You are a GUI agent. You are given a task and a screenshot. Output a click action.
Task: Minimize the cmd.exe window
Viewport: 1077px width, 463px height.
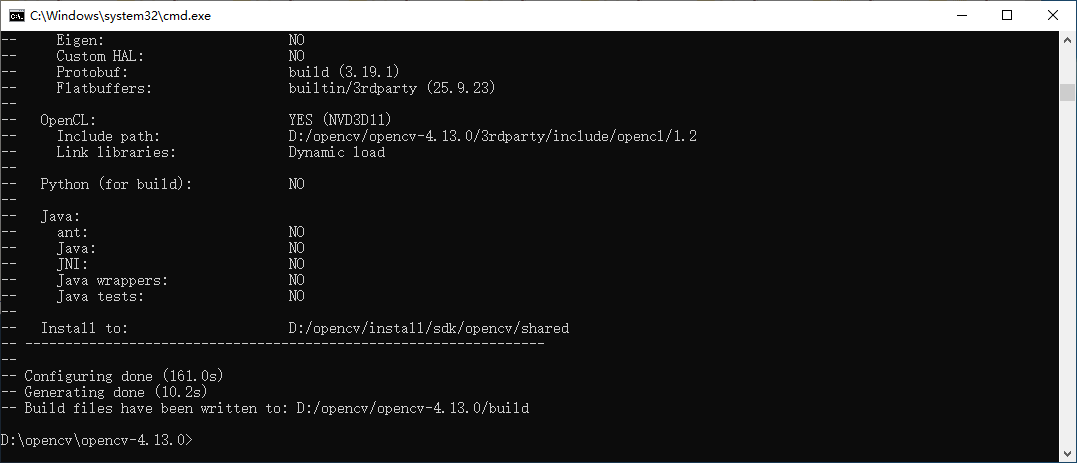coord(962,16)
